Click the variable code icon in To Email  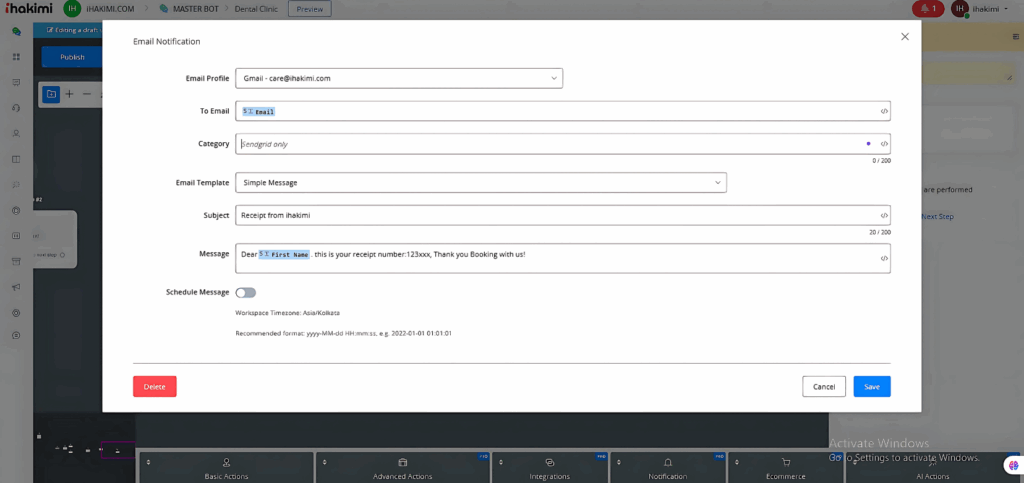click(x=884, y=111)
